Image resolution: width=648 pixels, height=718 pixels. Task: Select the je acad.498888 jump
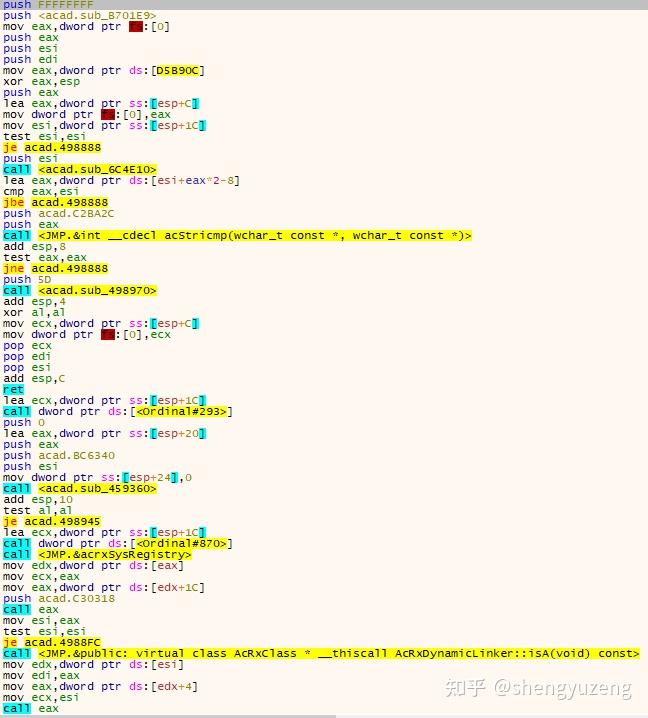[x=52, y=147]
